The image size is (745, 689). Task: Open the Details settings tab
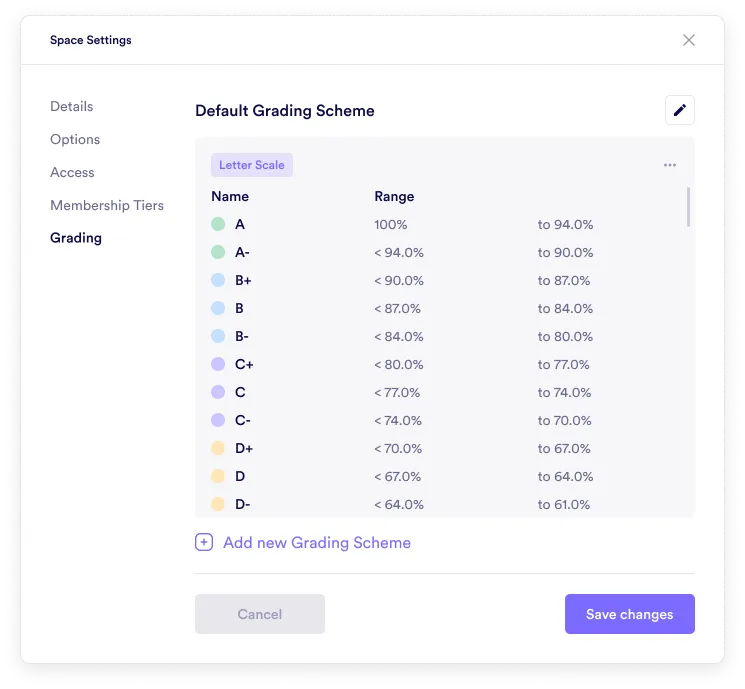tap(71, 106)
